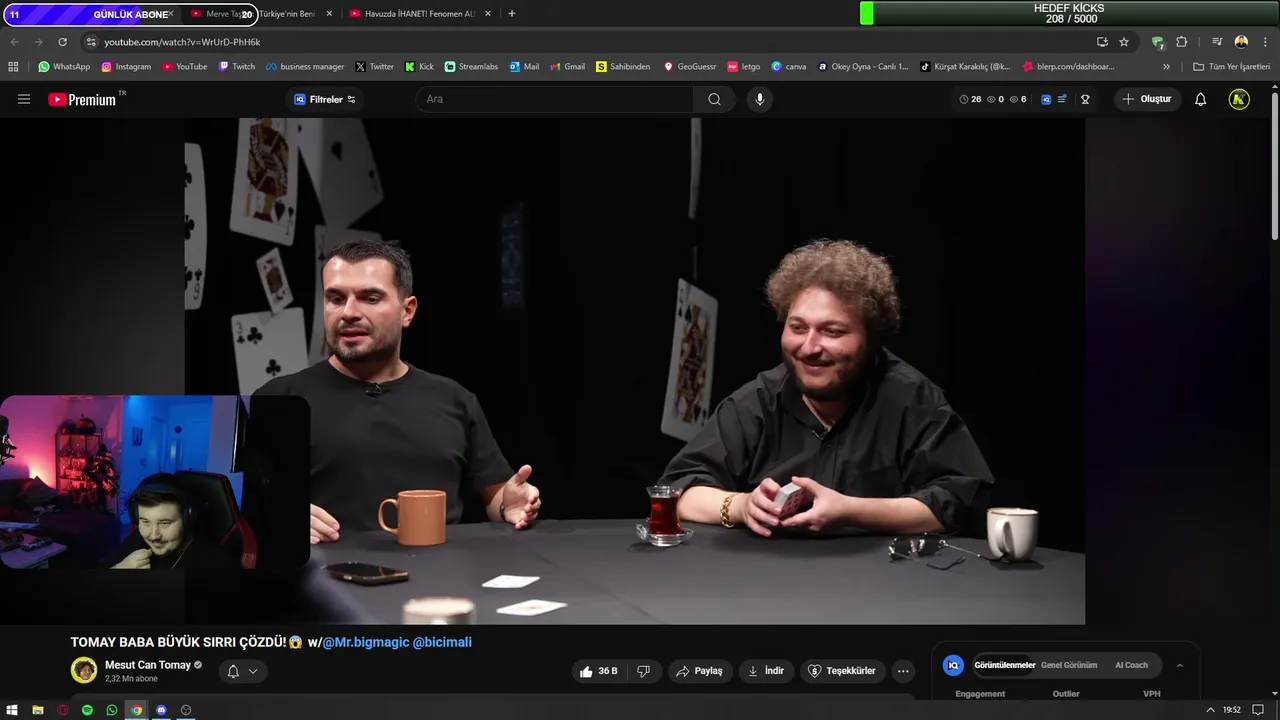Expand overflow bookmarks chevron

tap(1166, 67)
